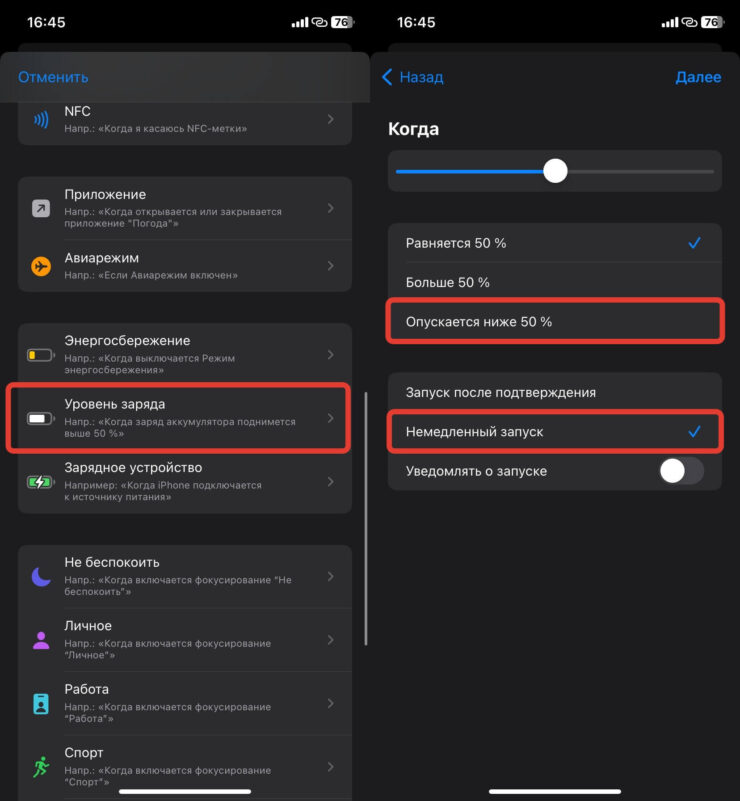Tap the Уровень заряда battery icon
This screenshot has width=740, height=801.
(x=41, y=419)
